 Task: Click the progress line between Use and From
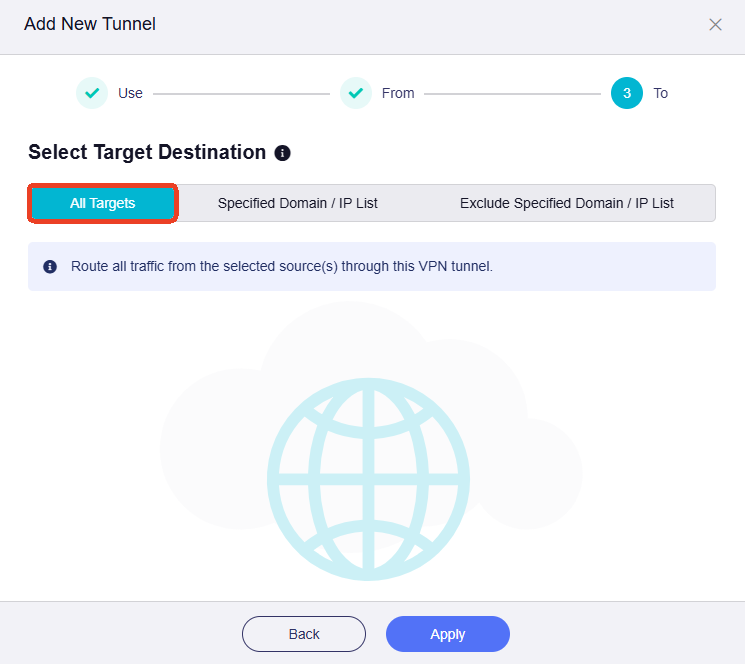click(x=241, y=94)
